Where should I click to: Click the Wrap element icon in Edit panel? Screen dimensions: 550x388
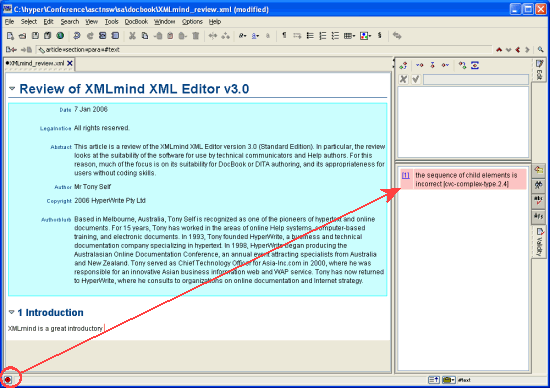pyautogui.click(x=475, y=65)
